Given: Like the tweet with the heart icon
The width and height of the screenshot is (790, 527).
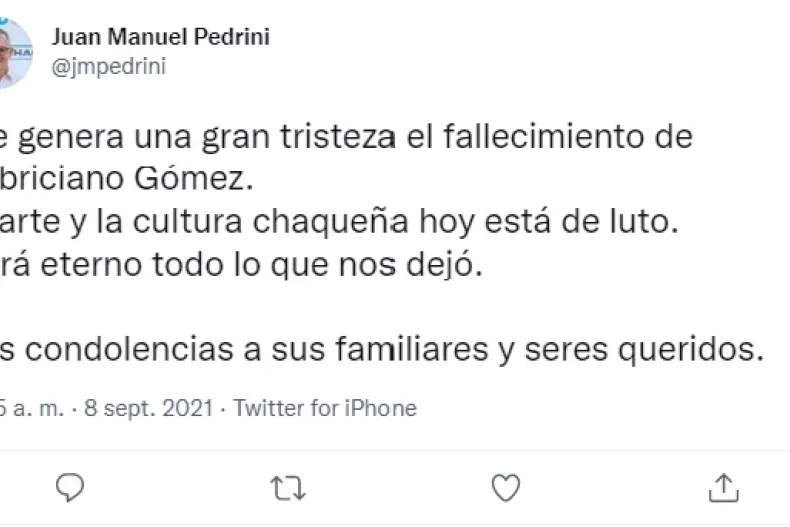Looking at the screenshot, I should click(x=507, y=487).
